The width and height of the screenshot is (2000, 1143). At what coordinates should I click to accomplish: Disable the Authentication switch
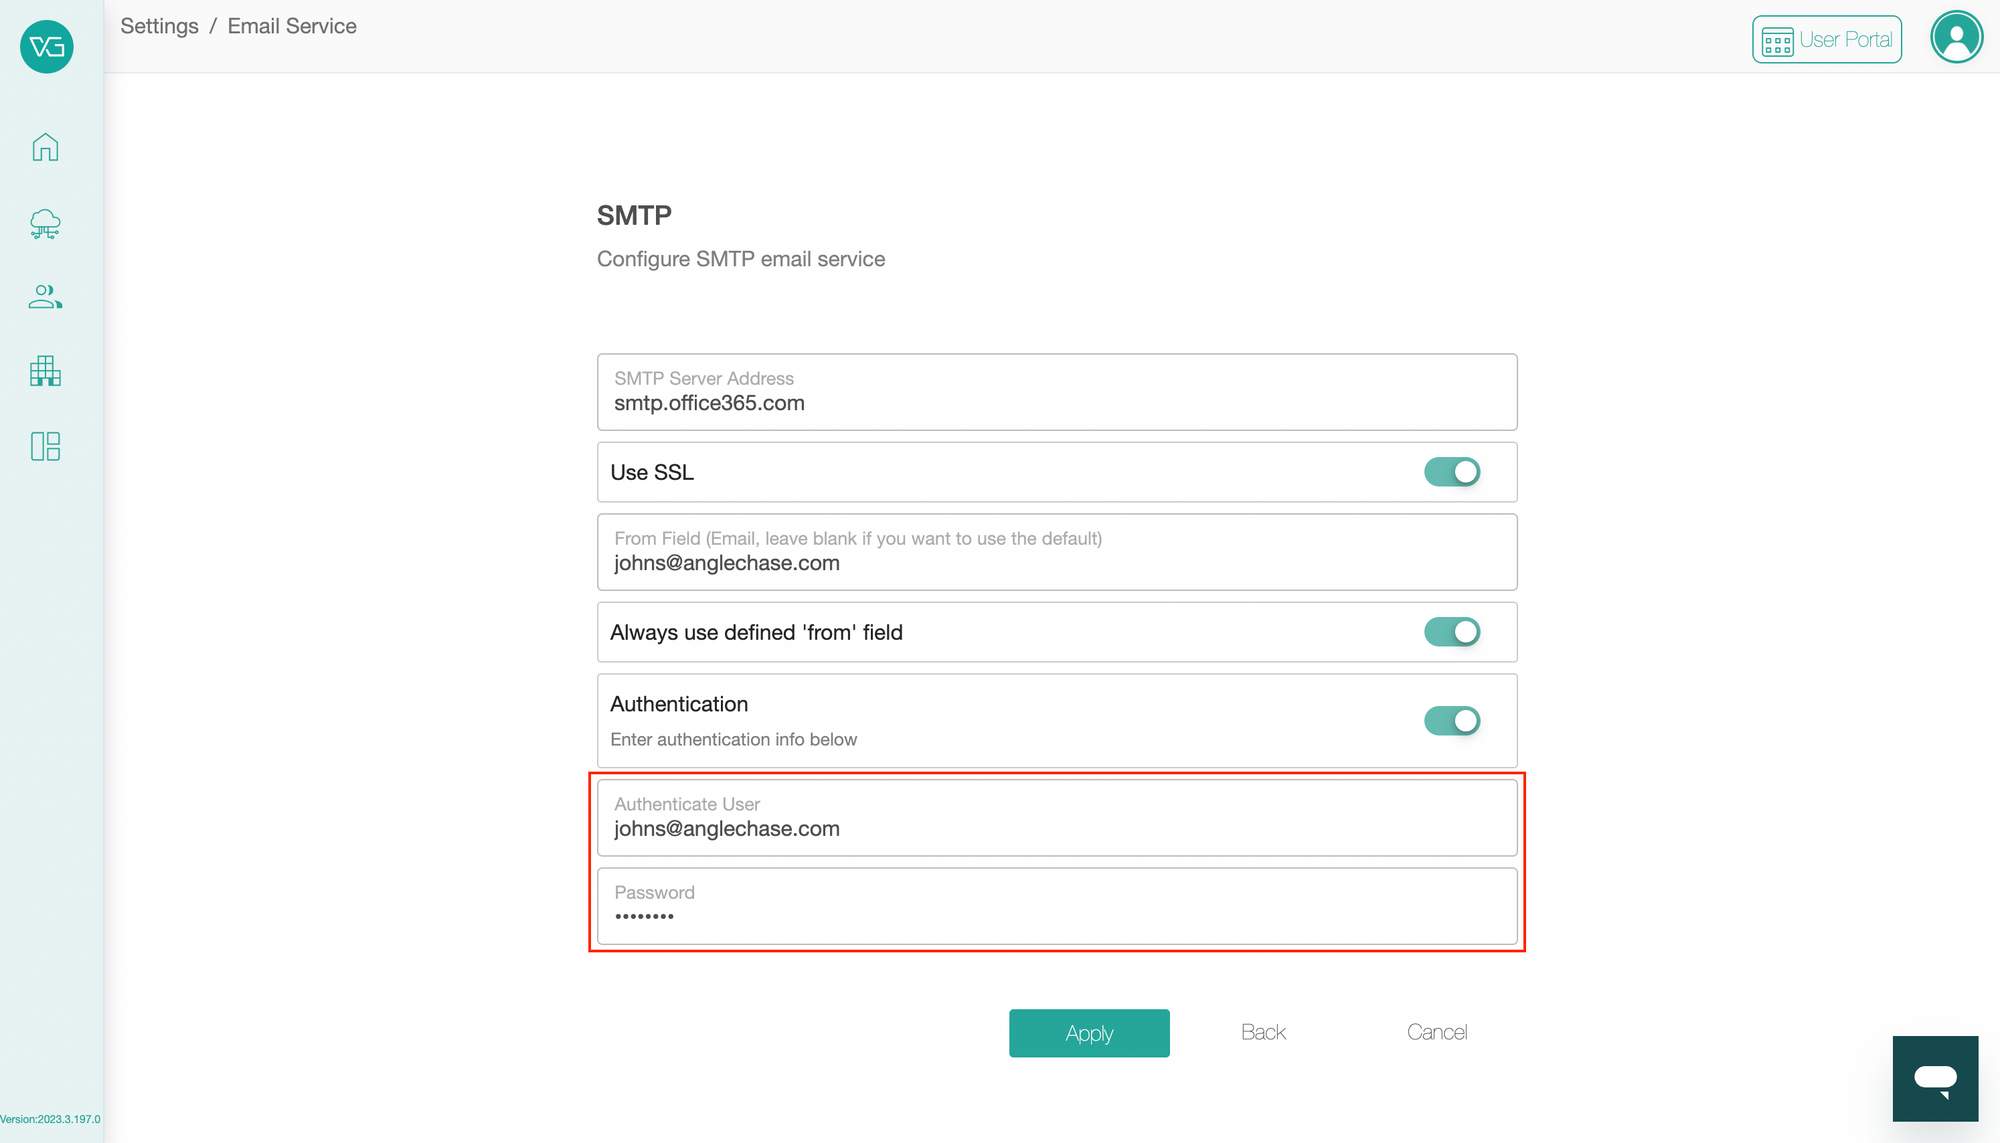[x=1452, y=721]
